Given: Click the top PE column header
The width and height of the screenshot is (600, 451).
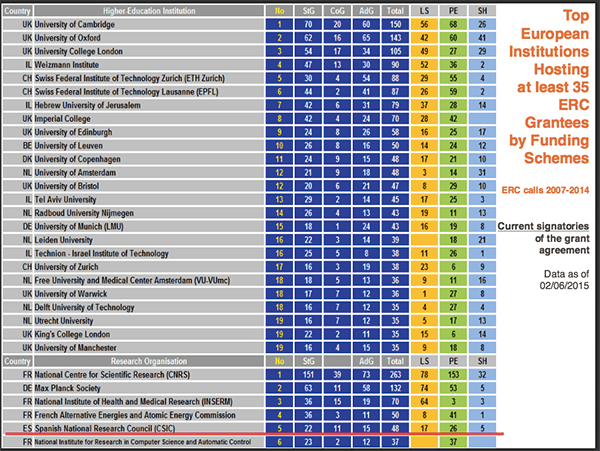Looking at the screenshot, I should pos(453,11).
